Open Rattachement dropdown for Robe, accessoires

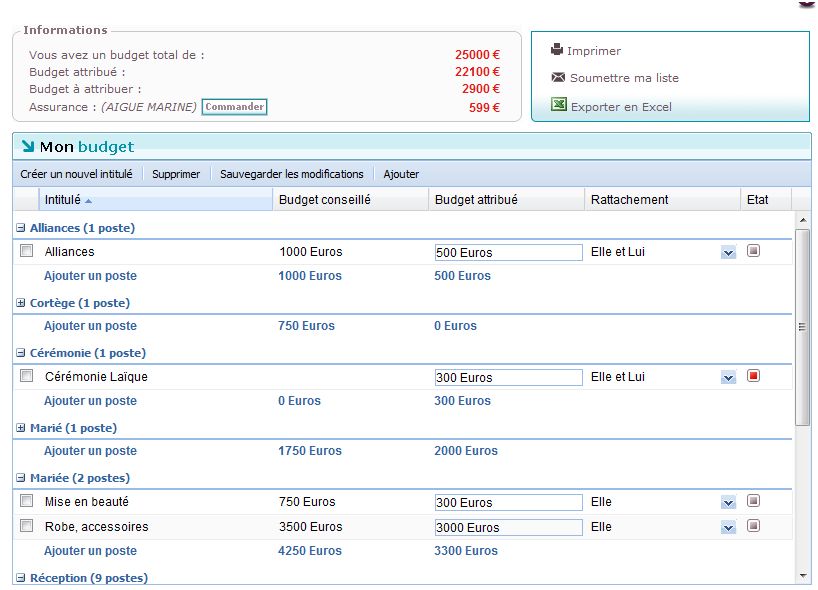point(728,528)
